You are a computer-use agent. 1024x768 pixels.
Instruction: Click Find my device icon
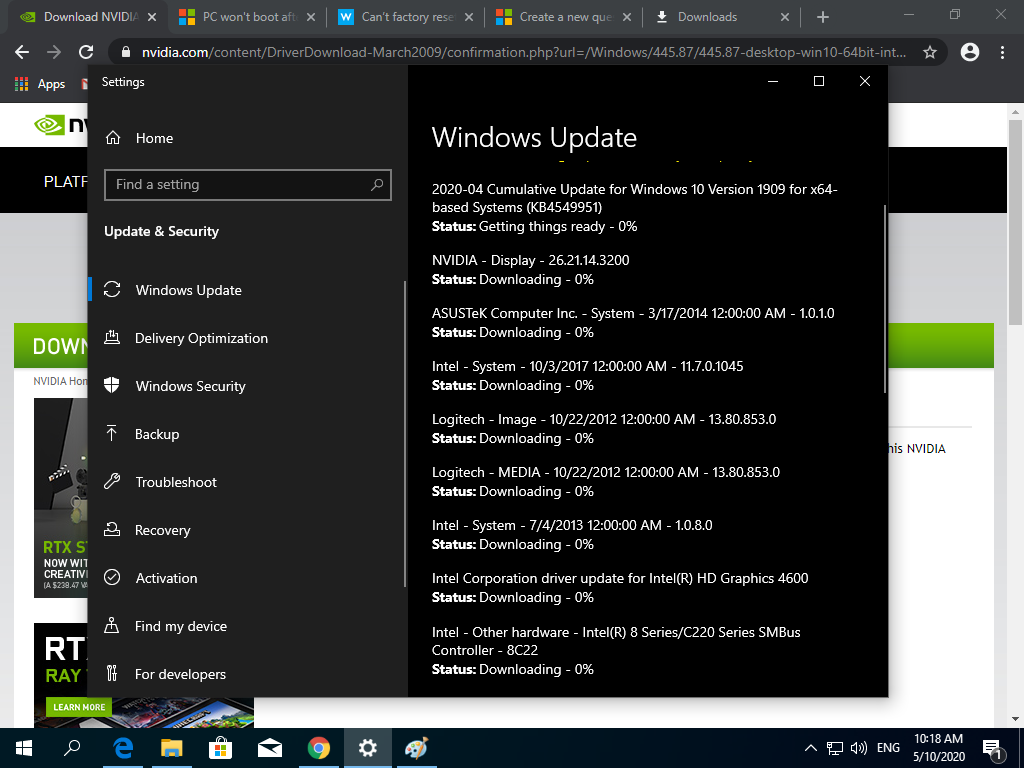tap(112, 626)
